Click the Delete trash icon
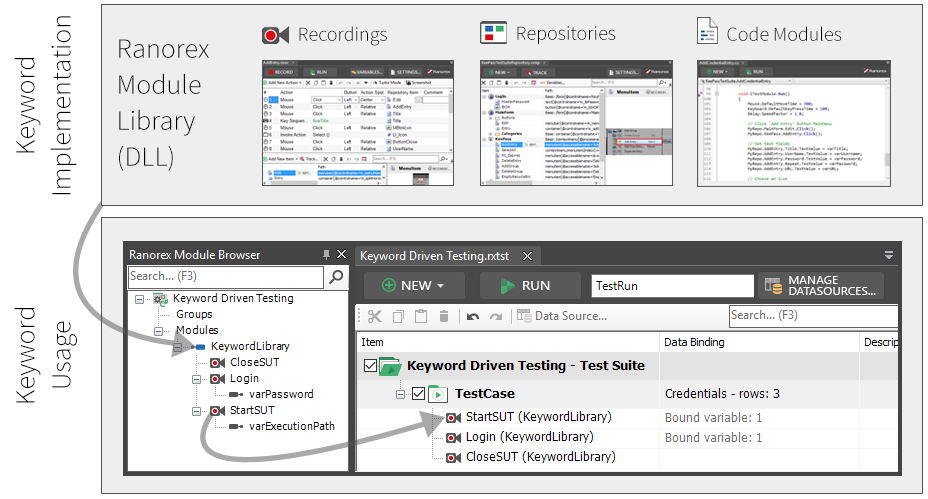The height and width of the screenshot is (499, 928). click(x=444, y=316)
